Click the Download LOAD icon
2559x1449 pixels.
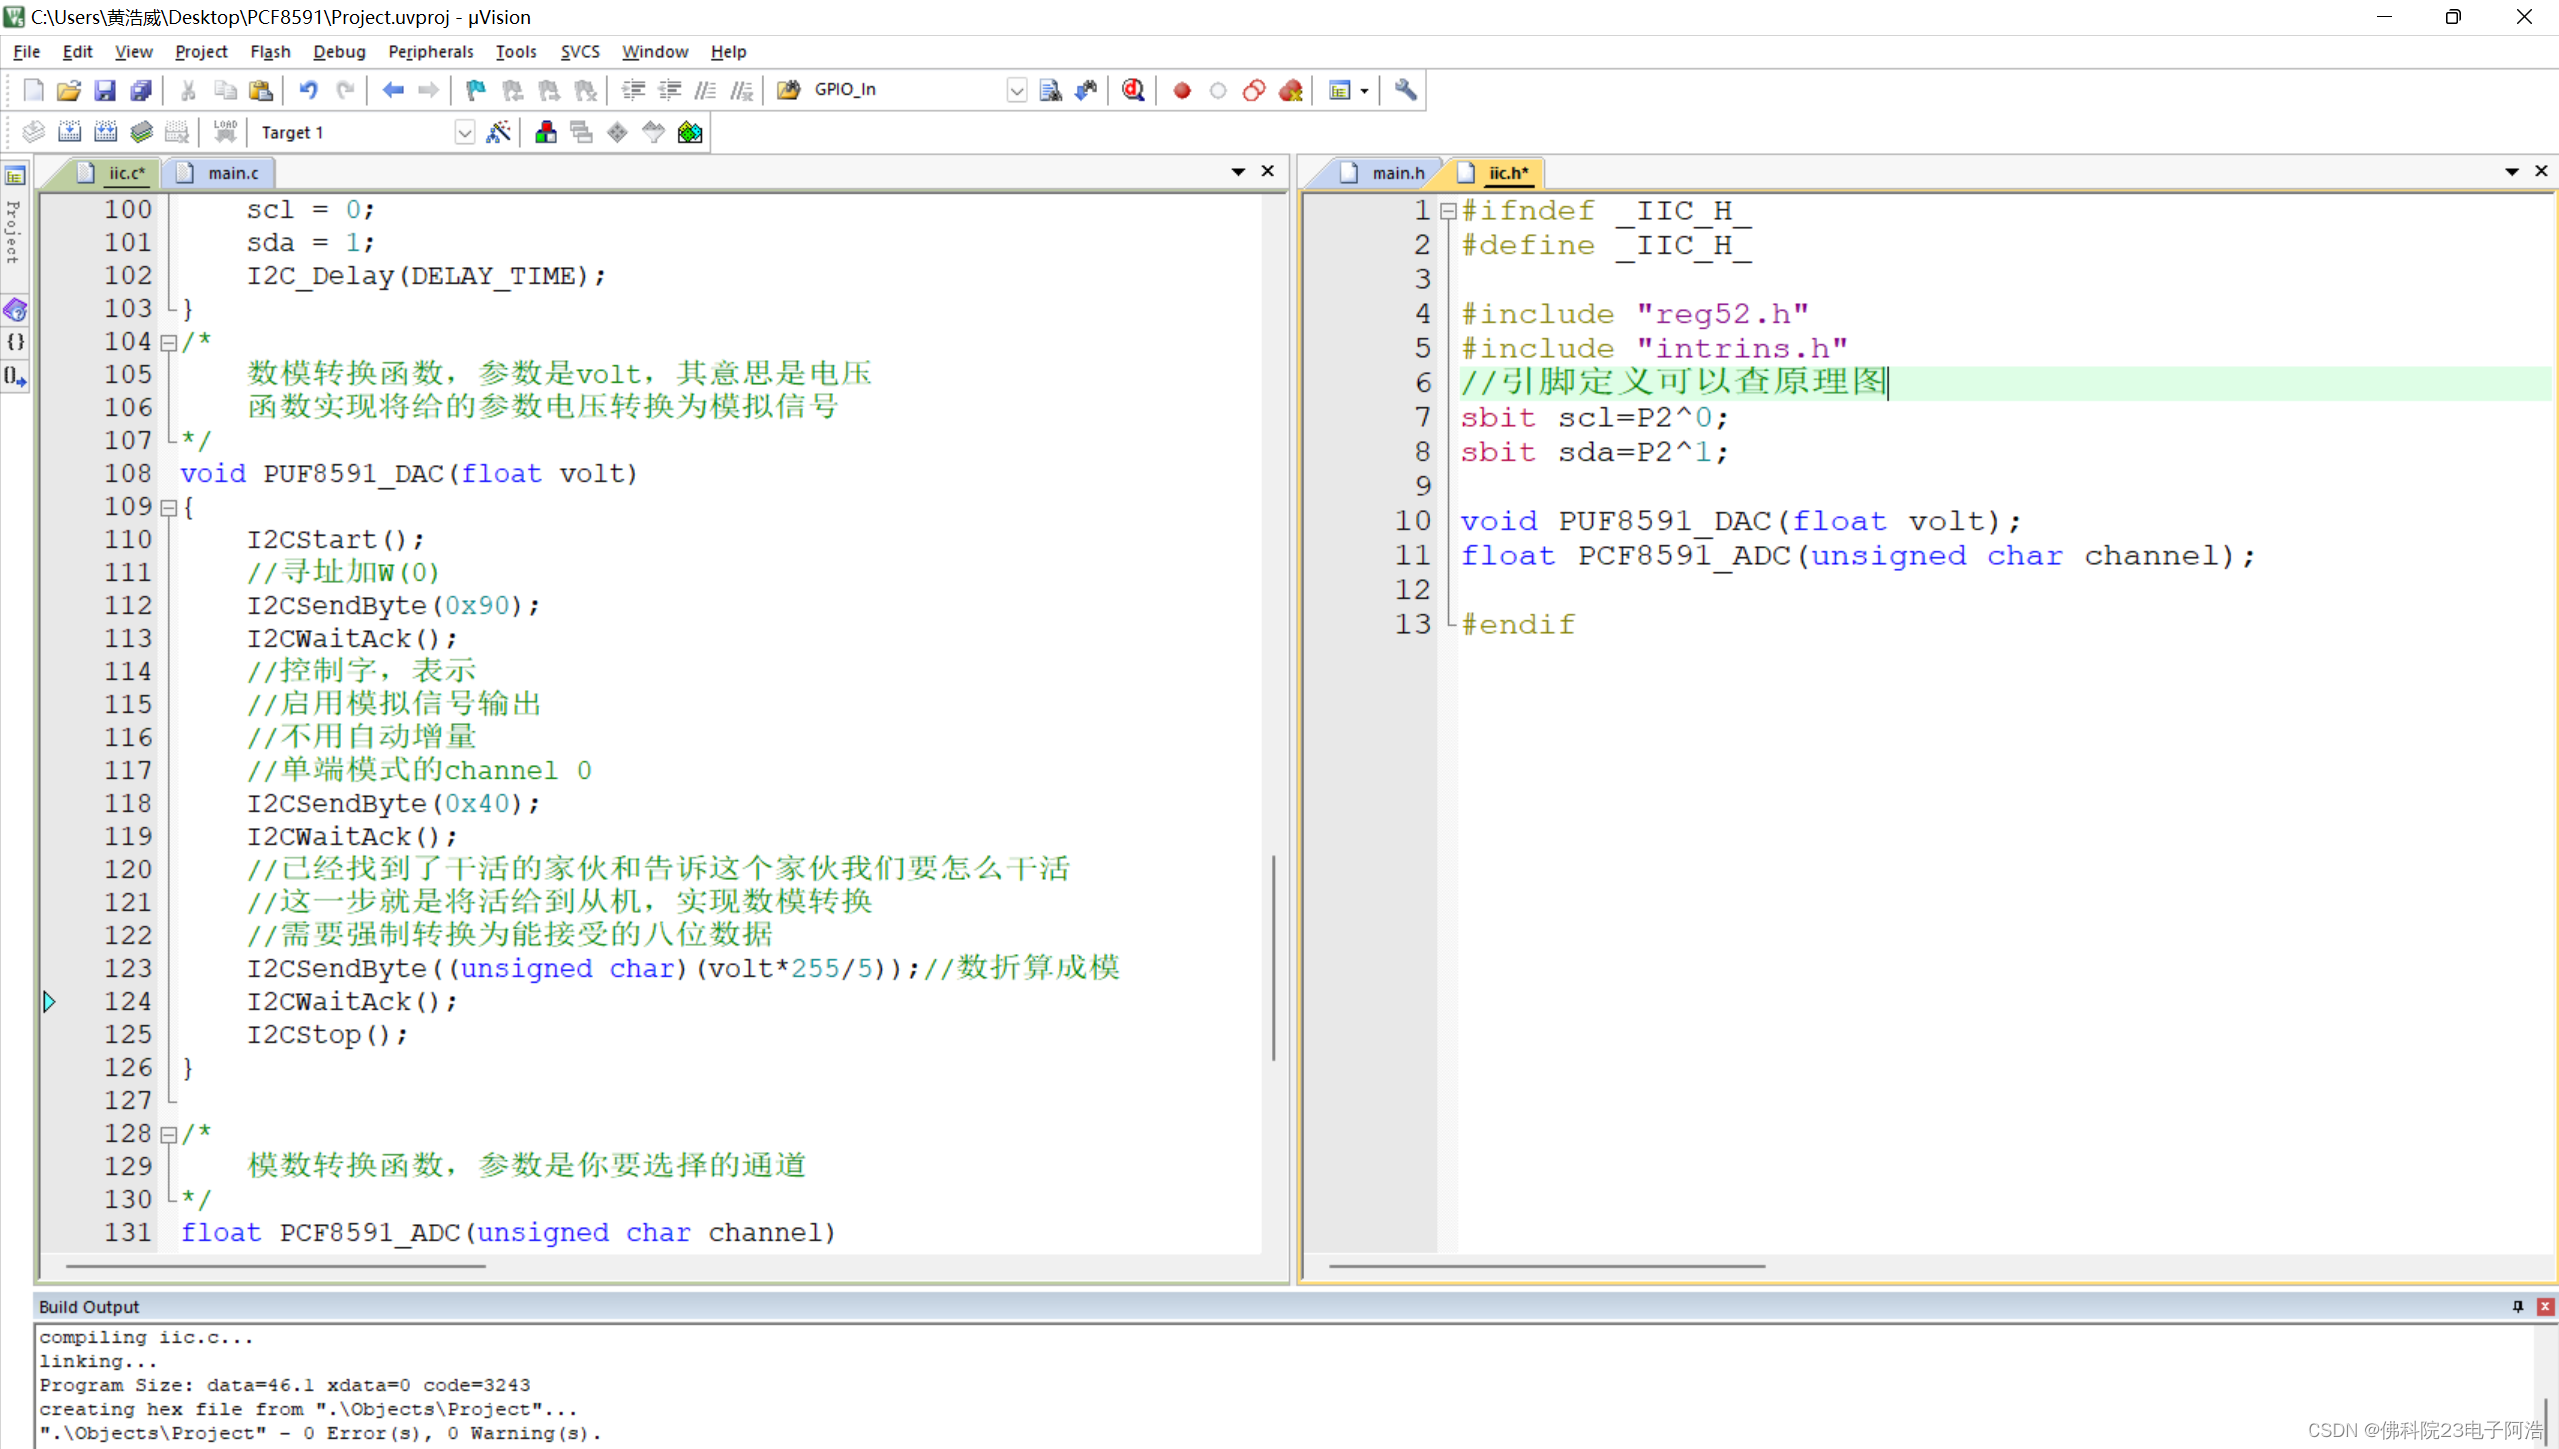(x=225, y=132)
